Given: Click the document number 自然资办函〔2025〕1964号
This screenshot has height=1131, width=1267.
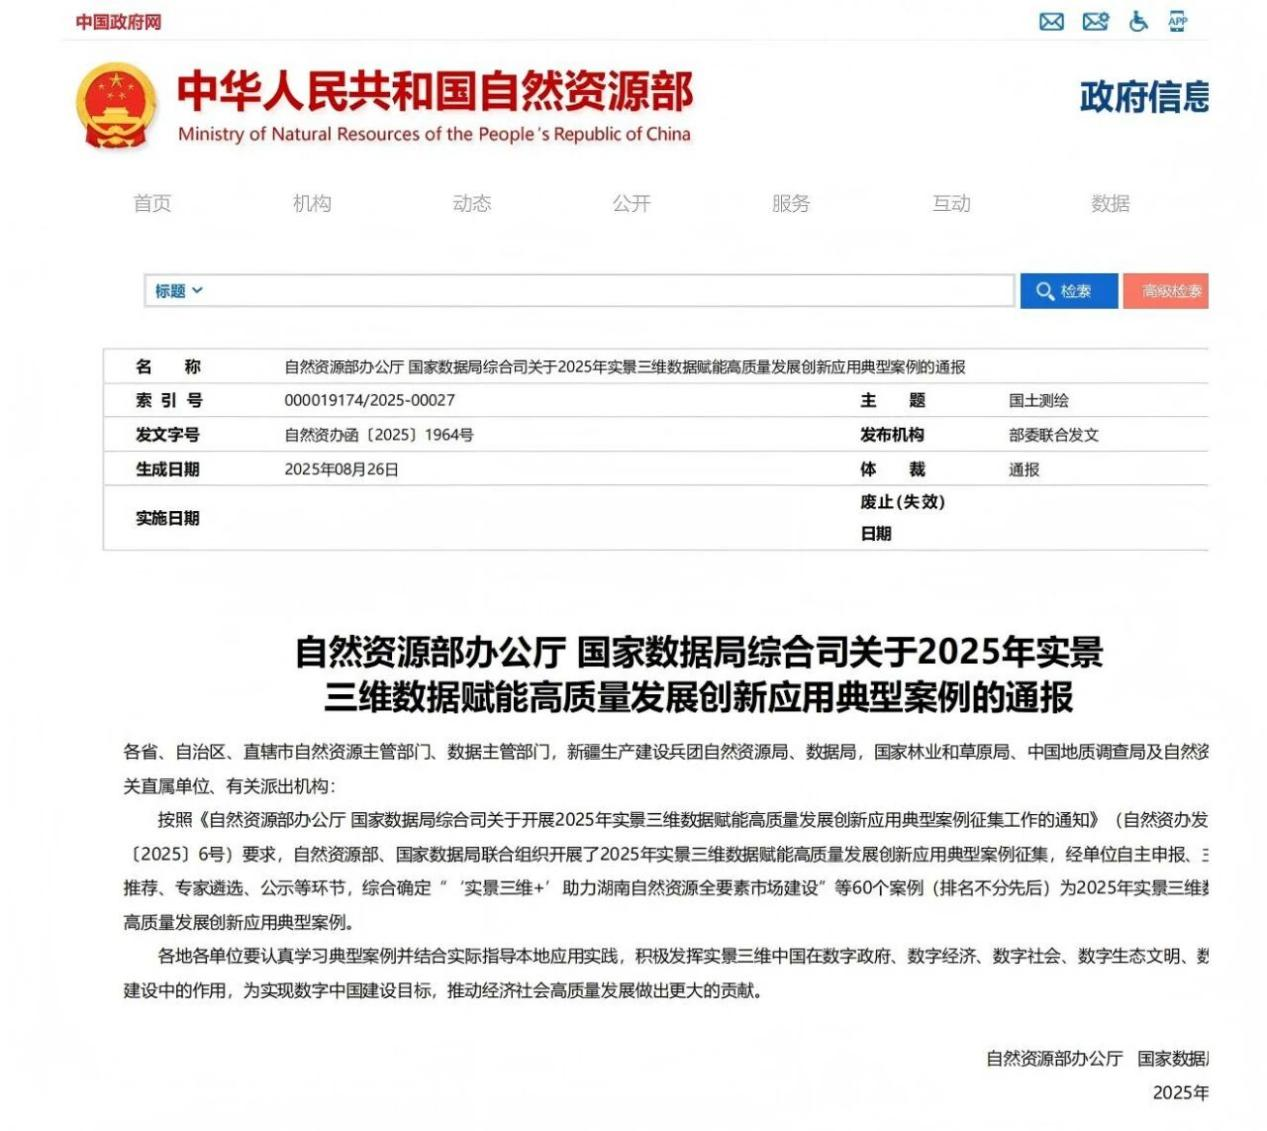Looking at the screenshot, I should click(x=379, y=435).
